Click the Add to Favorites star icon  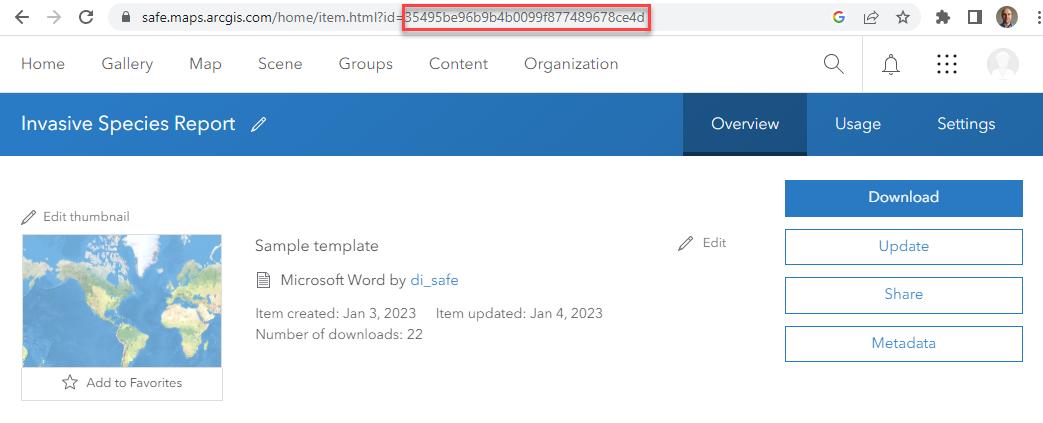point(70,382)
